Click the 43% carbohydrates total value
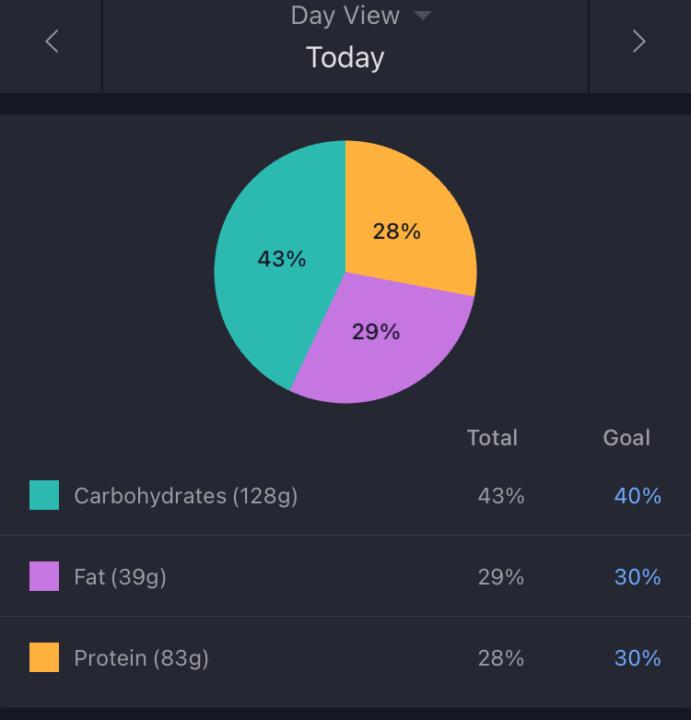691x720 pixels. pos(500,496)
